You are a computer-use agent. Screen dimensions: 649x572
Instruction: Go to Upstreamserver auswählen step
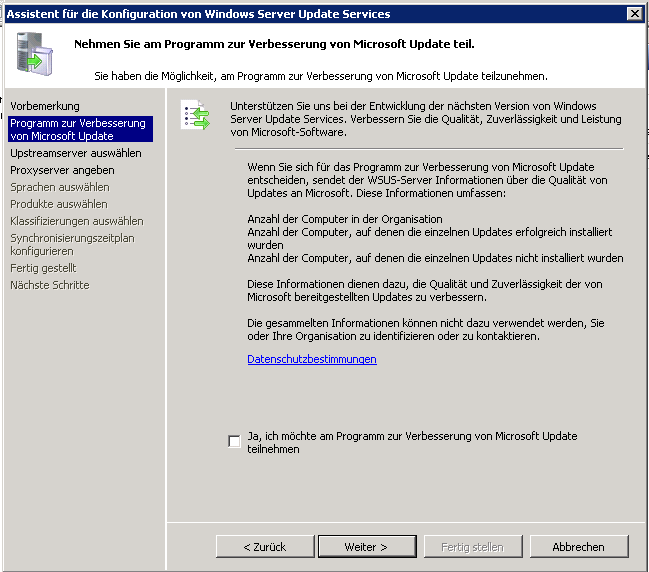(76, 154)
